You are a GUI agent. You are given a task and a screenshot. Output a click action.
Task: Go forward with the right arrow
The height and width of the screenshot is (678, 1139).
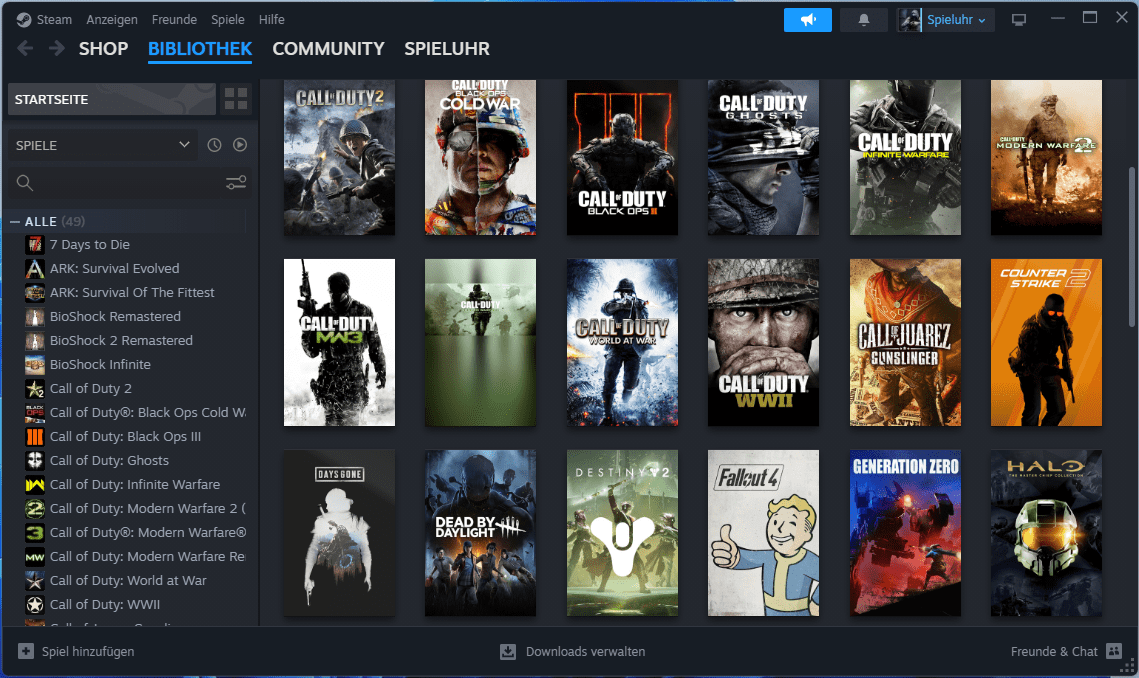pyautogui.click(x=57, y=49)
